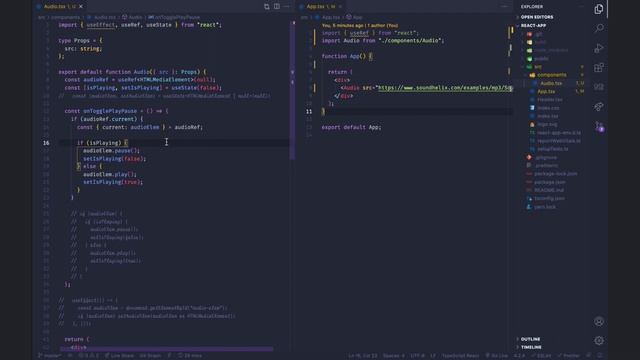The height and width of the screenshot is (360, 640).
Task: Click the horizontal scrollbar in the left editor
Action: [x=167, y=349]
